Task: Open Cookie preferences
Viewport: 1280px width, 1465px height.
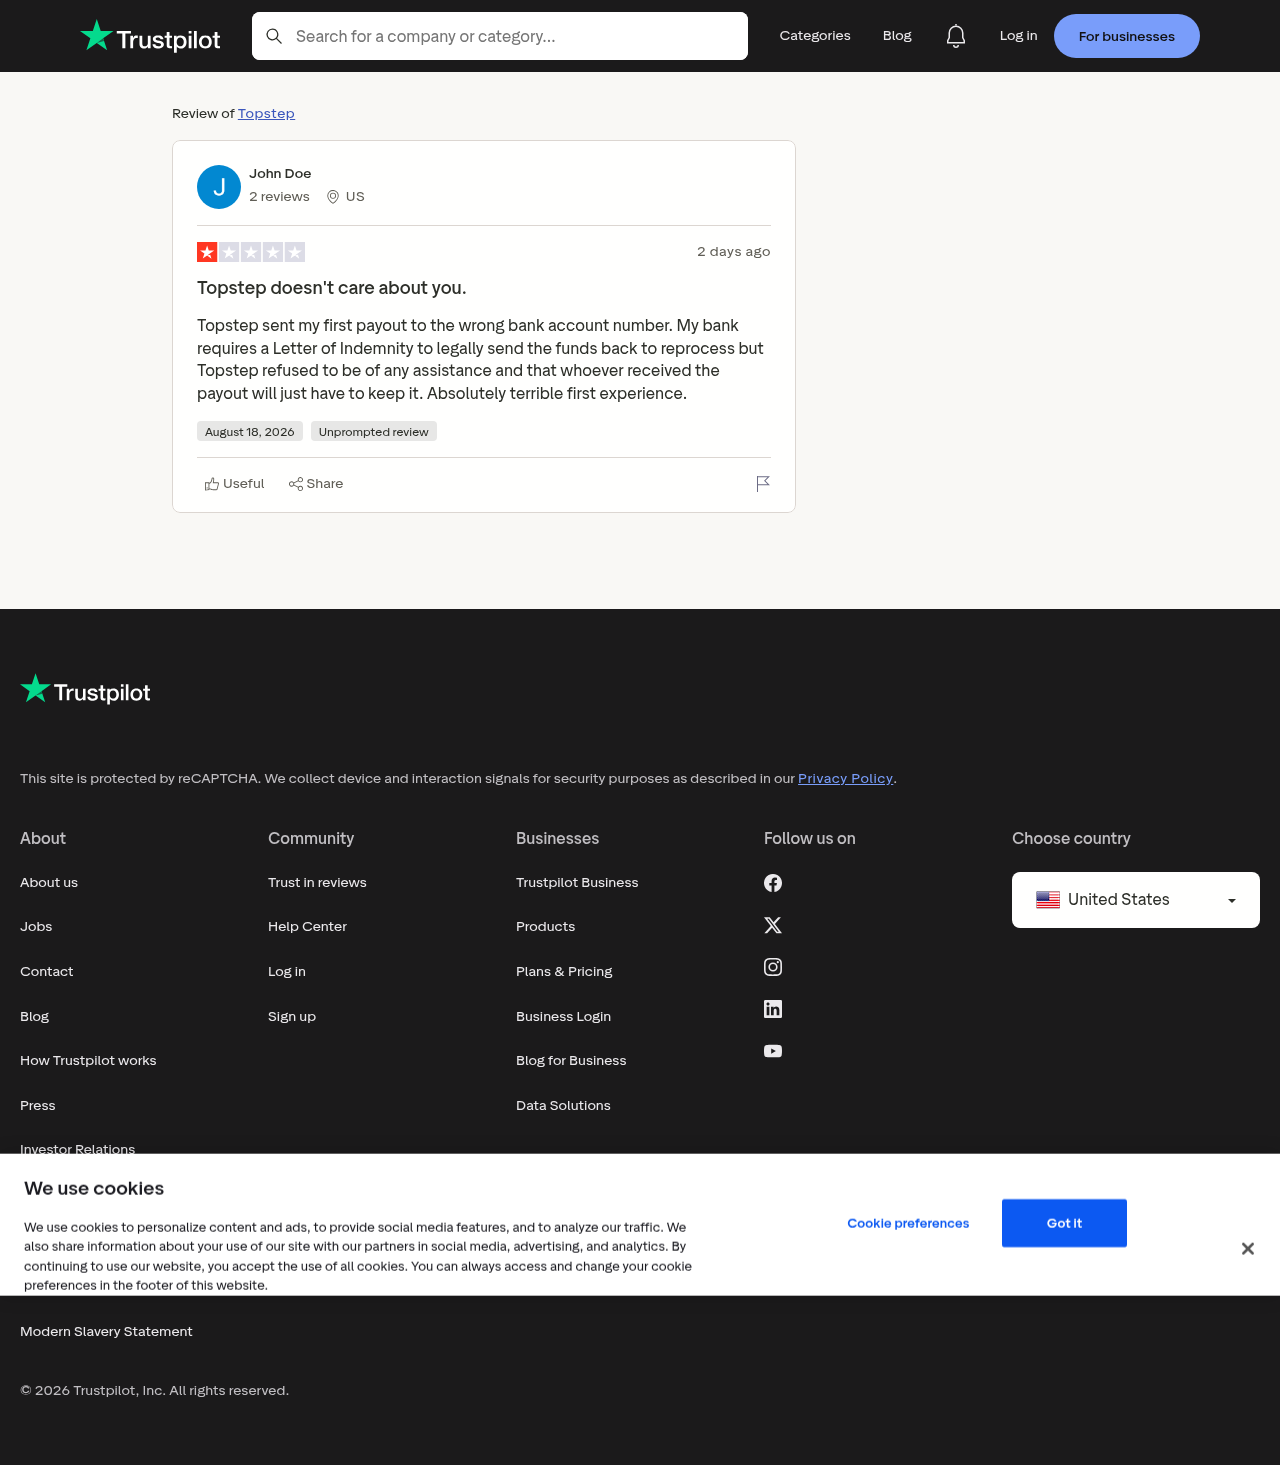Action: (x=908, y=1223)
